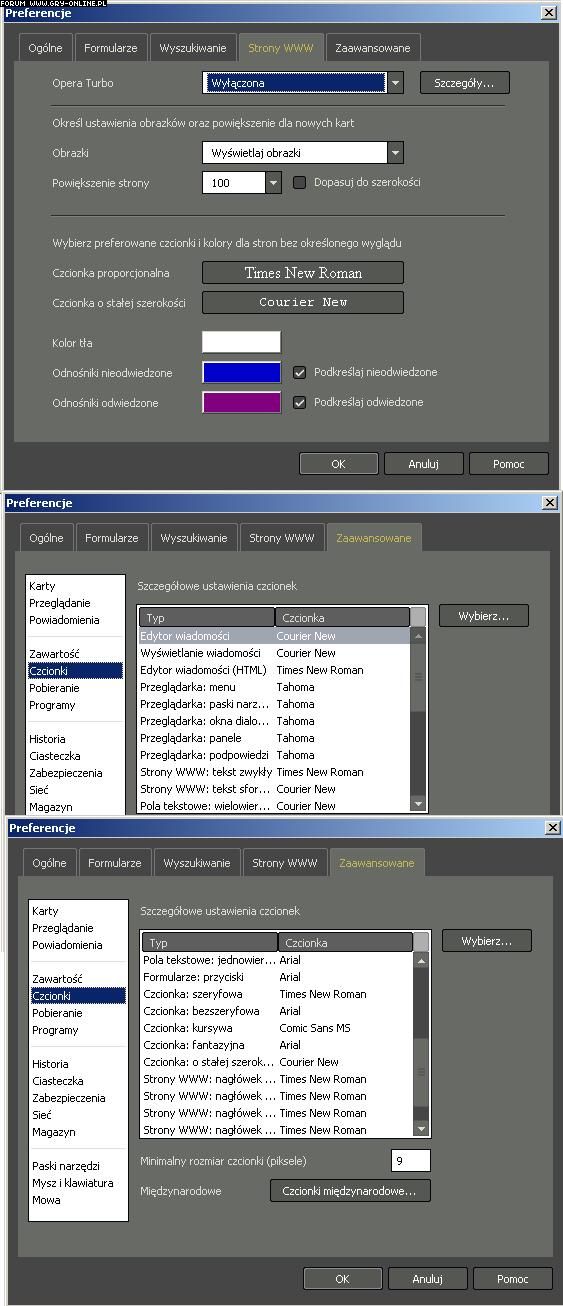Select the Wyświetlanie wiadomości row
Screen dimensions: 563x1306
pyautogui.click(x=274, y=653)
